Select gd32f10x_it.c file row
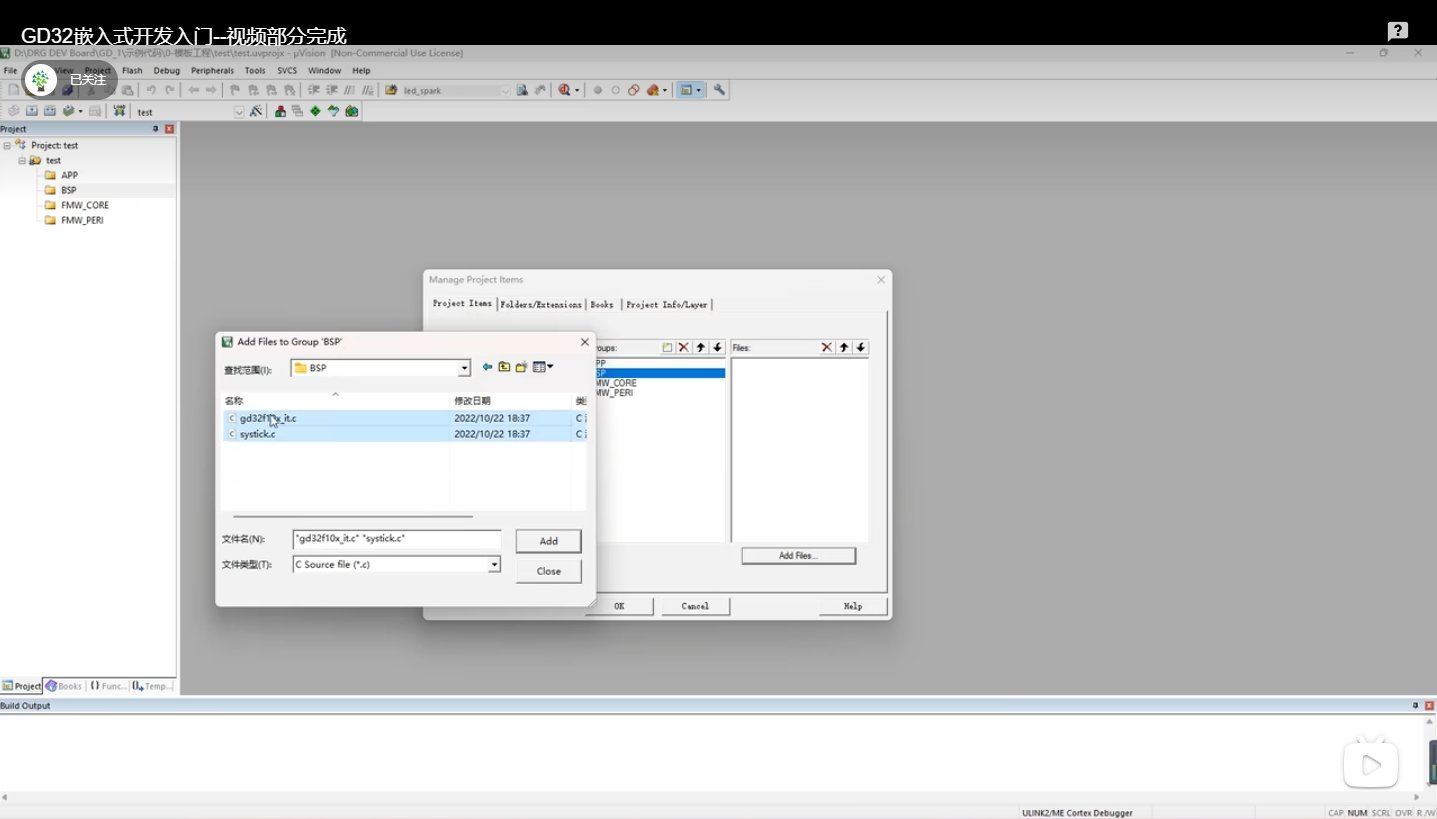This screenshot has height=819, width=1437. click(404, 418)
